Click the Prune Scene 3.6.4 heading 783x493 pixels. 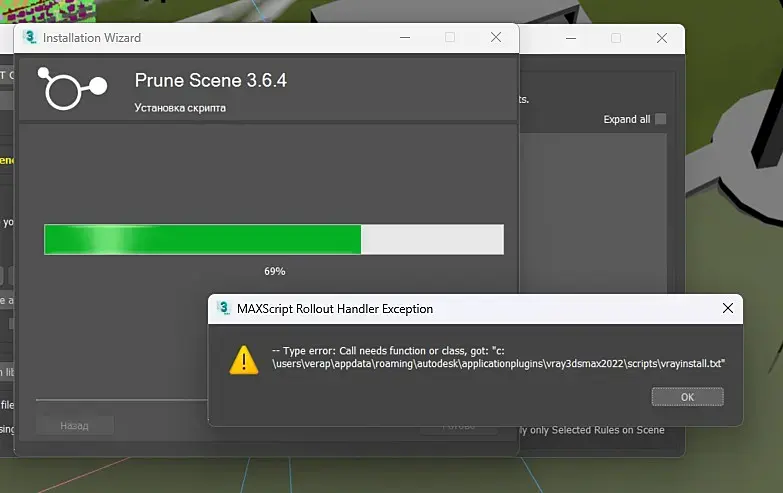pyautogui.click(x=211, y=80)
